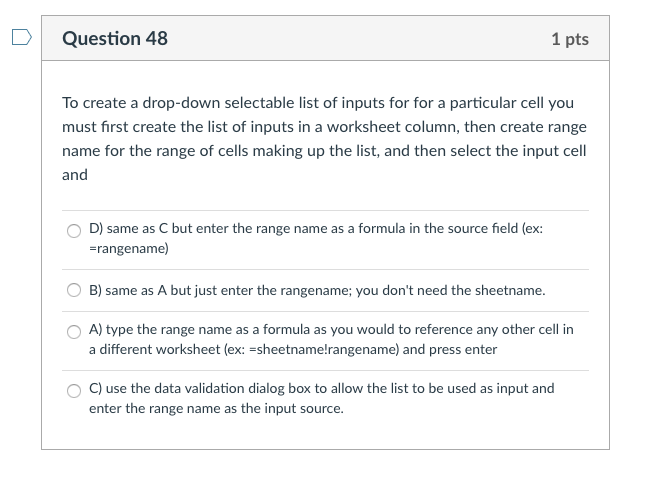The width and height of the screenshot is (649, 477).
Task: Click the trailing word 'and' in the prompt
Action: click(x=75, y=175)
